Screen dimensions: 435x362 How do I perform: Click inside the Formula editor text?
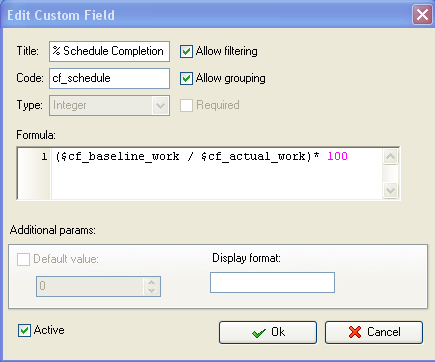point(217,173)
